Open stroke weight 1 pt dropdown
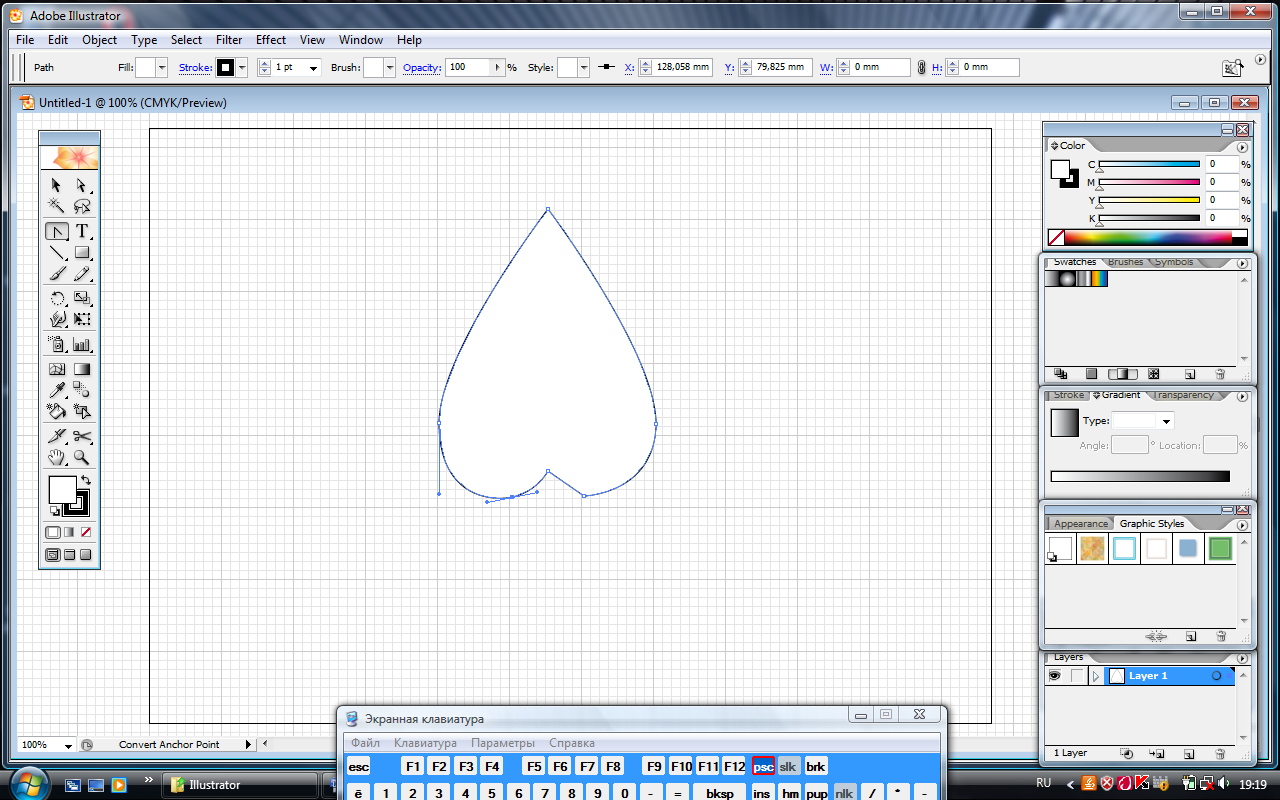The width and height of the screenshot is (1280, 800). coord(313,68)
